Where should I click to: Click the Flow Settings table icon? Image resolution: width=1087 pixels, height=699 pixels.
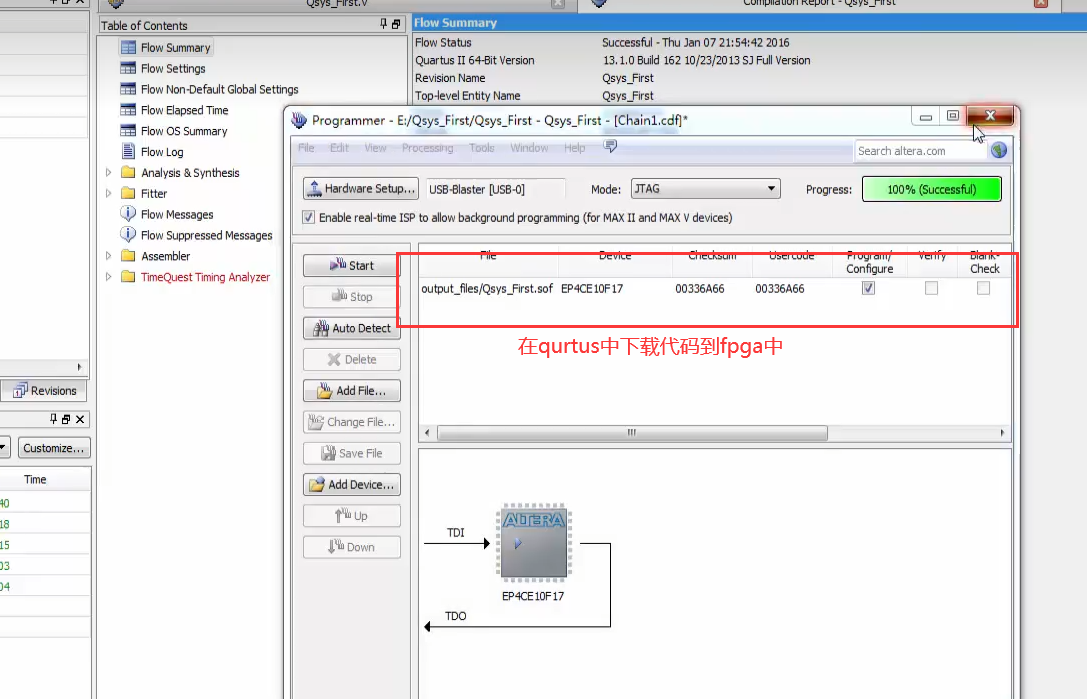coord(128,69)
